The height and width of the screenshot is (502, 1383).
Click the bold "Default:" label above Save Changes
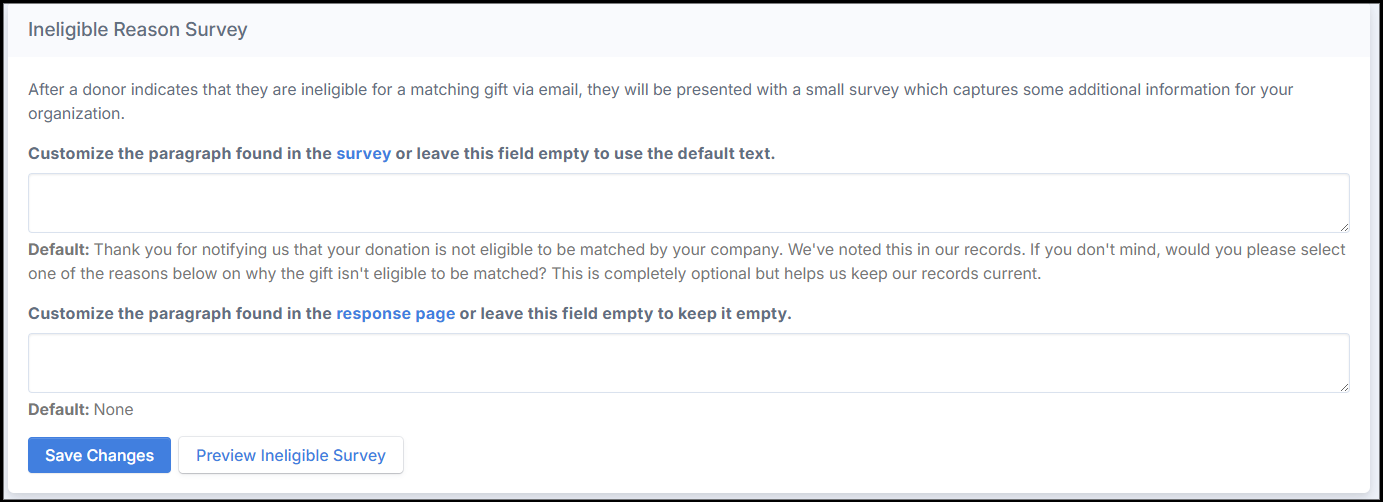pos(59,409)
